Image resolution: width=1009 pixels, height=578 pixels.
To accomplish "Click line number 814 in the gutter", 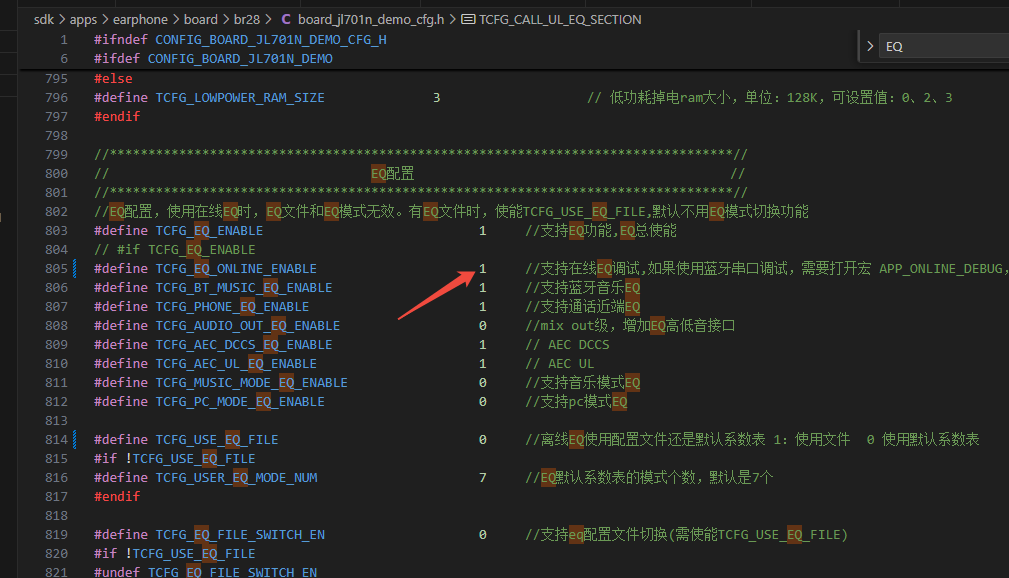I will click(56, 440).
